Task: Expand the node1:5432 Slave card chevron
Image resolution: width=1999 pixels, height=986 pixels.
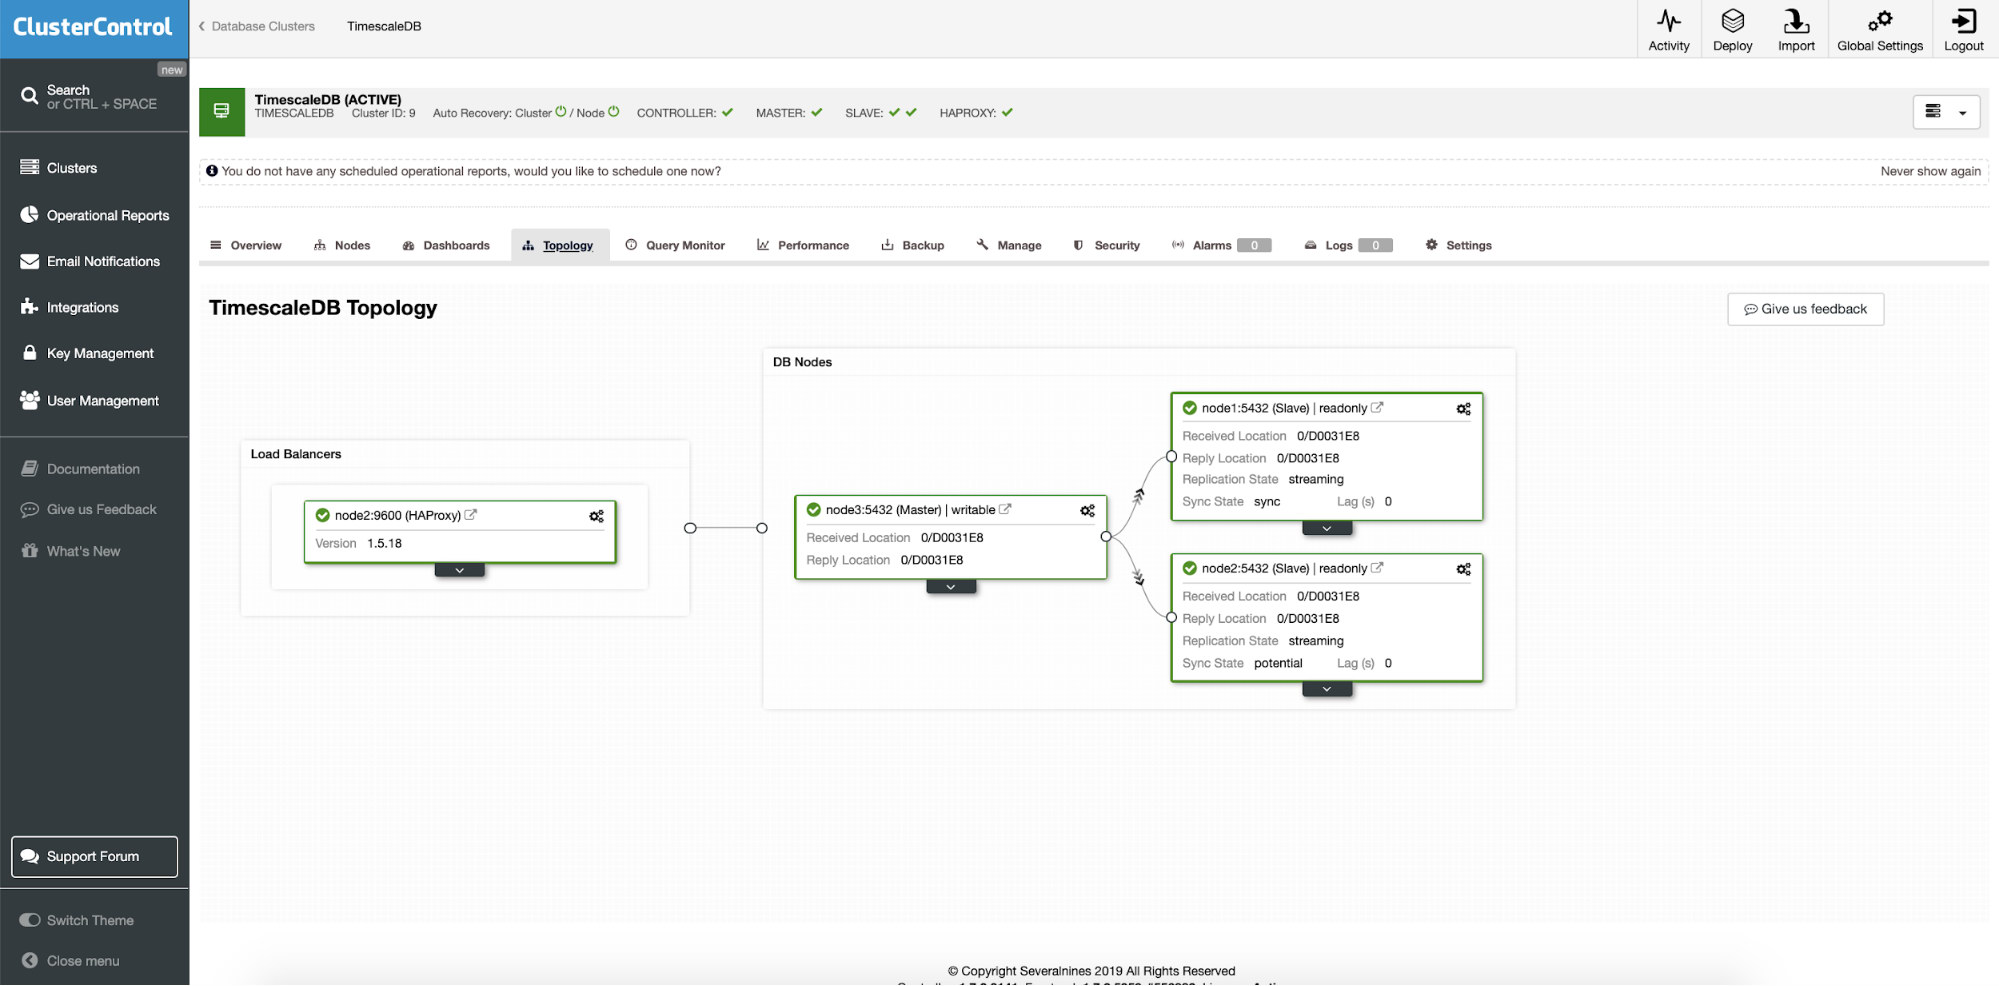Action: 1327,528
